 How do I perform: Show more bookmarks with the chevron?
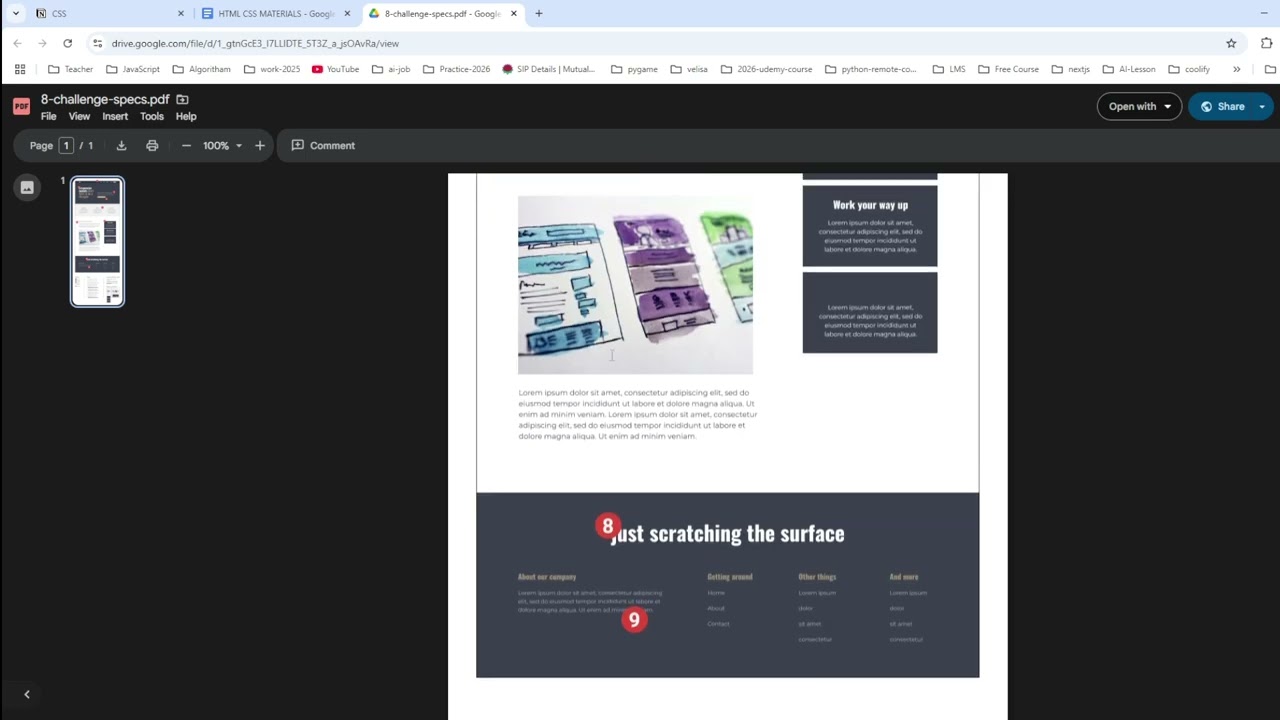(x=1236, y=69)
